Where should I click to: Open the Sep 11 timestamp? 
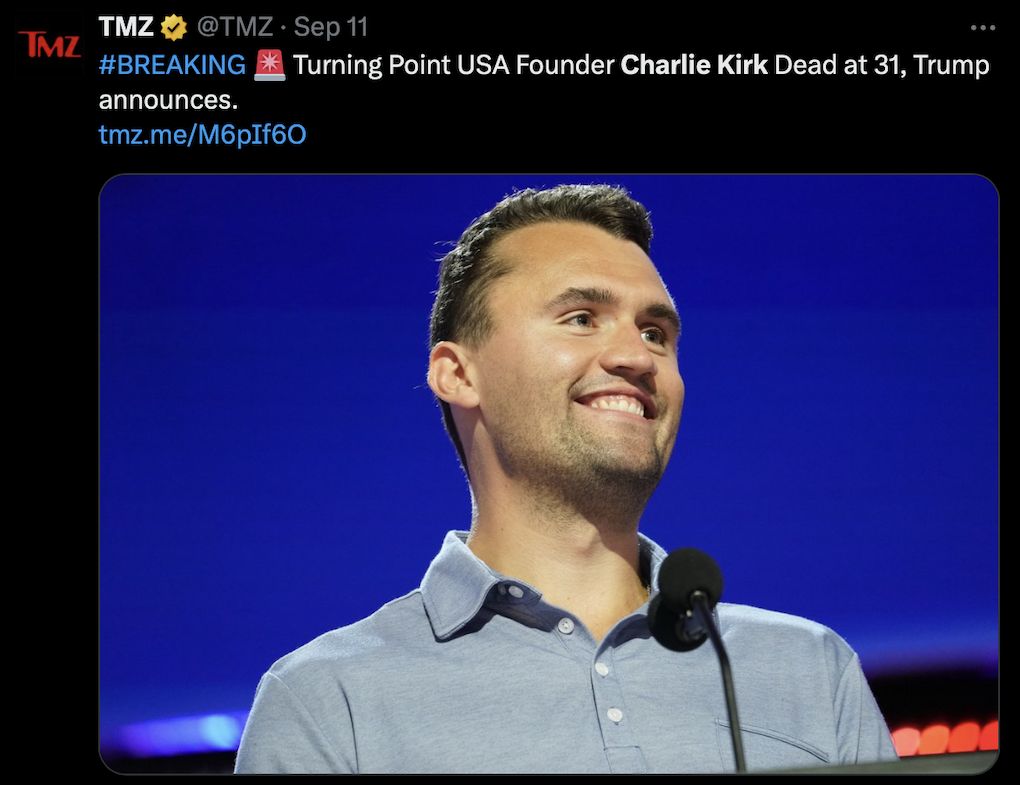pyautogui.click(x=330, y=27)
